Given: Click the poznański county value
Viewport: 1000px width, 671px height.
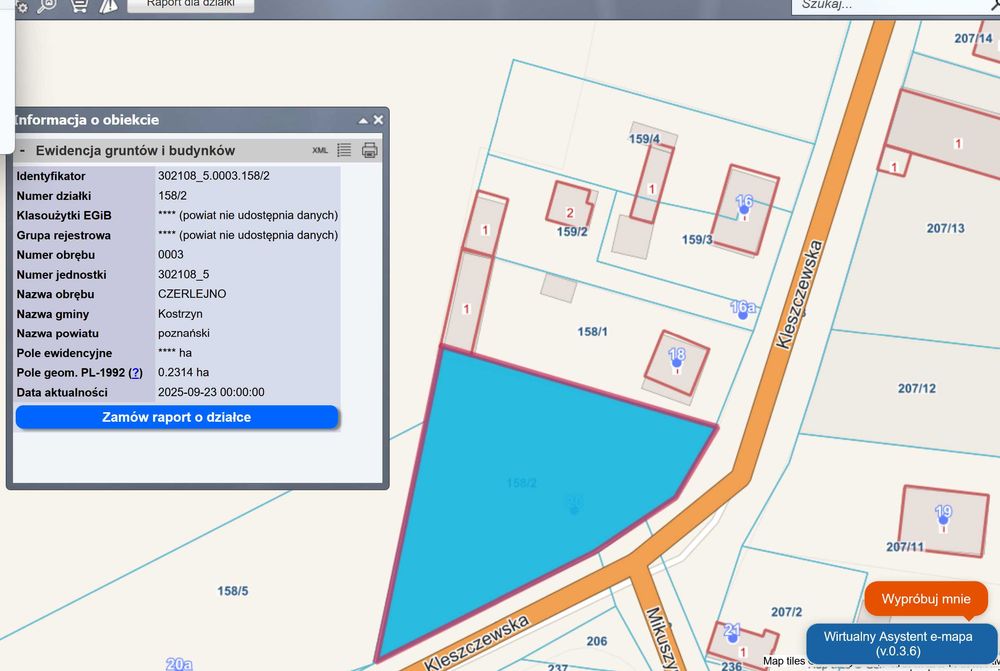Looking at the screenshot, I should click(x=184, y=334).
